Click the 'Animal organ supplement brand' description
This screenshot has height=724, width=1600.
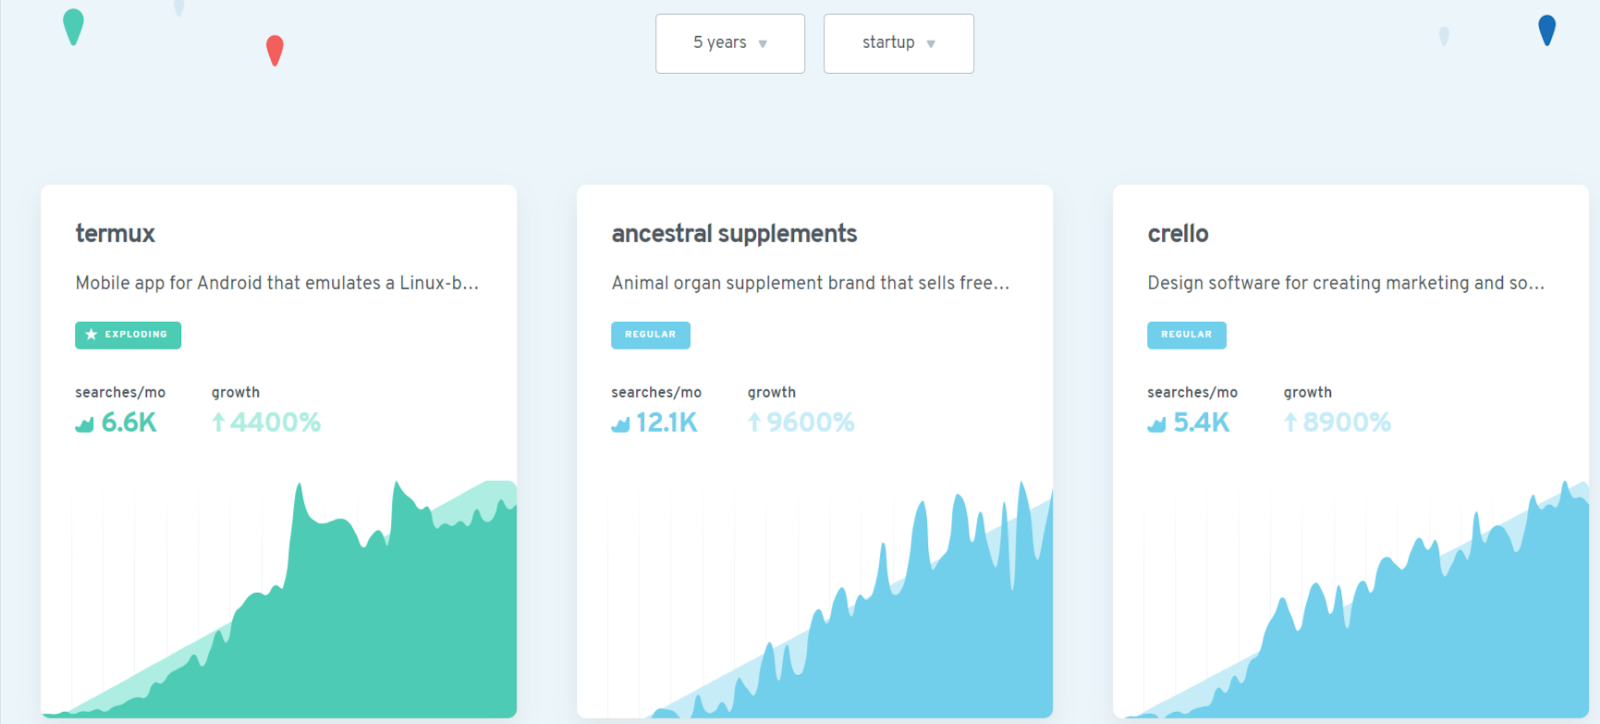tap(810, 283)
